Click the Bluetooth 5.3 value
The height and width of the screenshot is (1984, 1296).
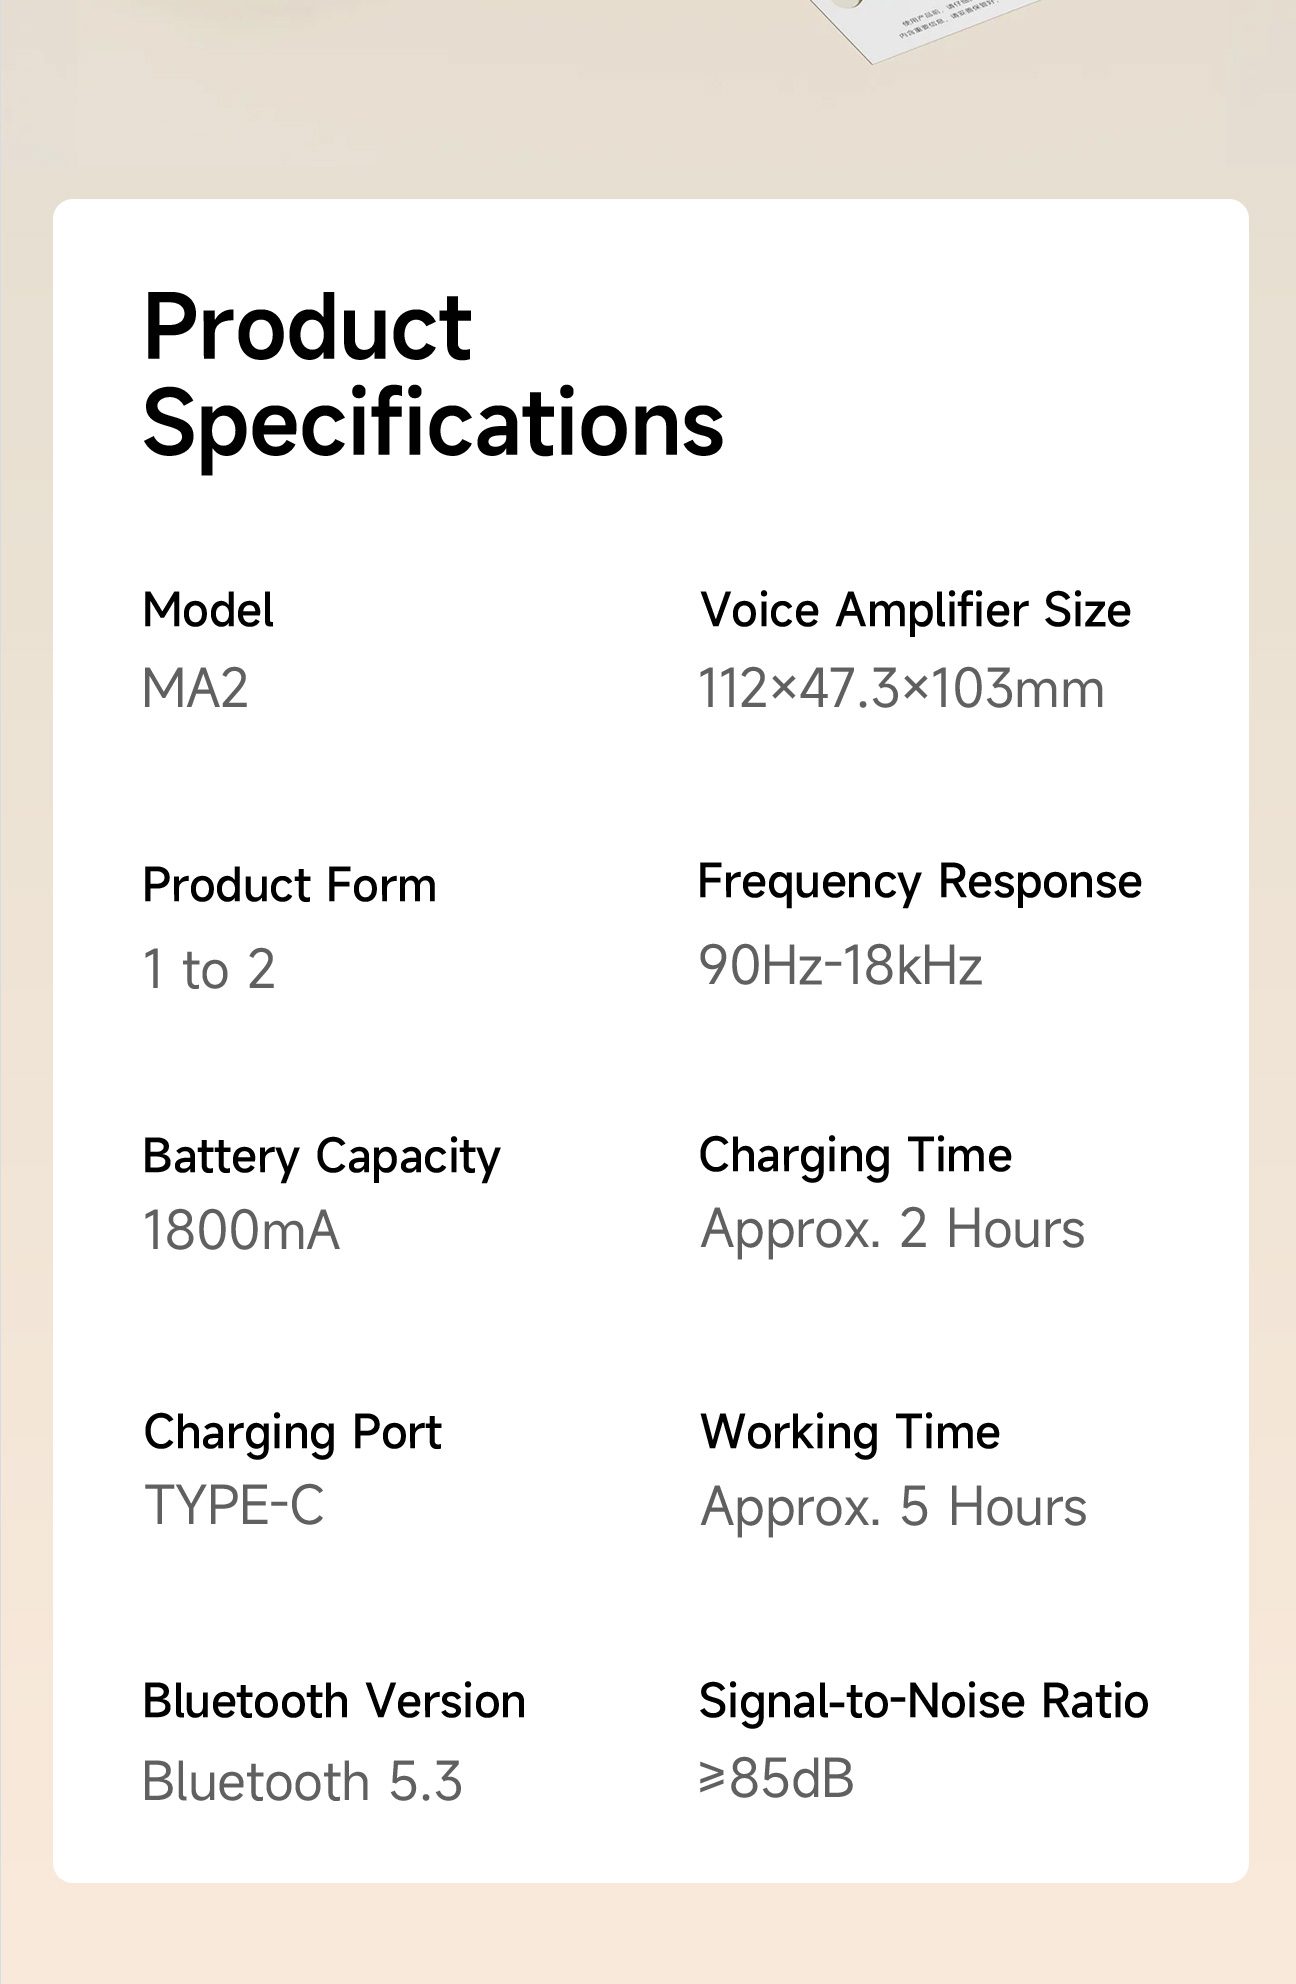pyautogui.click(x=302, y=1781)
